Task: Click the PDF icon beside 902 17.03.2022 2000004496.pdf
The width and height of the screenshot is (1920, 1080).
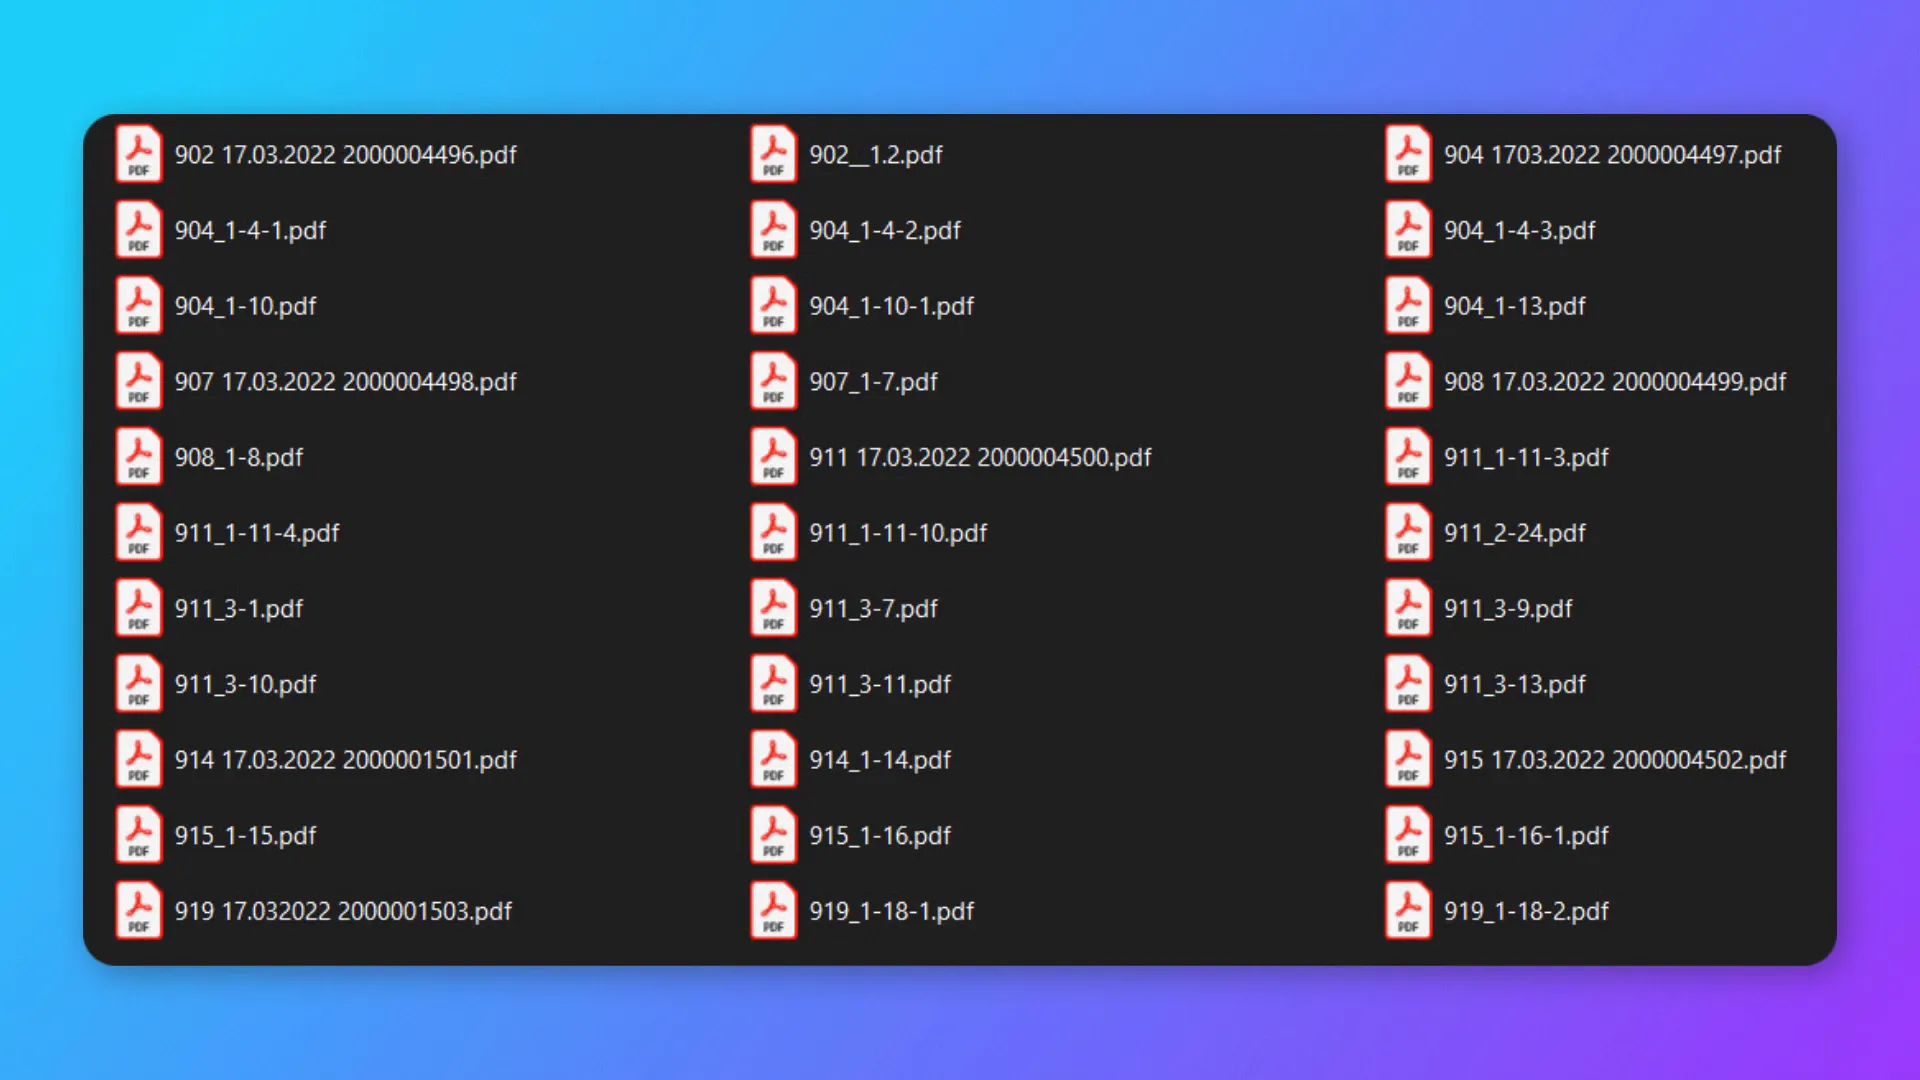Action: pyautogui.click(x=138, y=154)
